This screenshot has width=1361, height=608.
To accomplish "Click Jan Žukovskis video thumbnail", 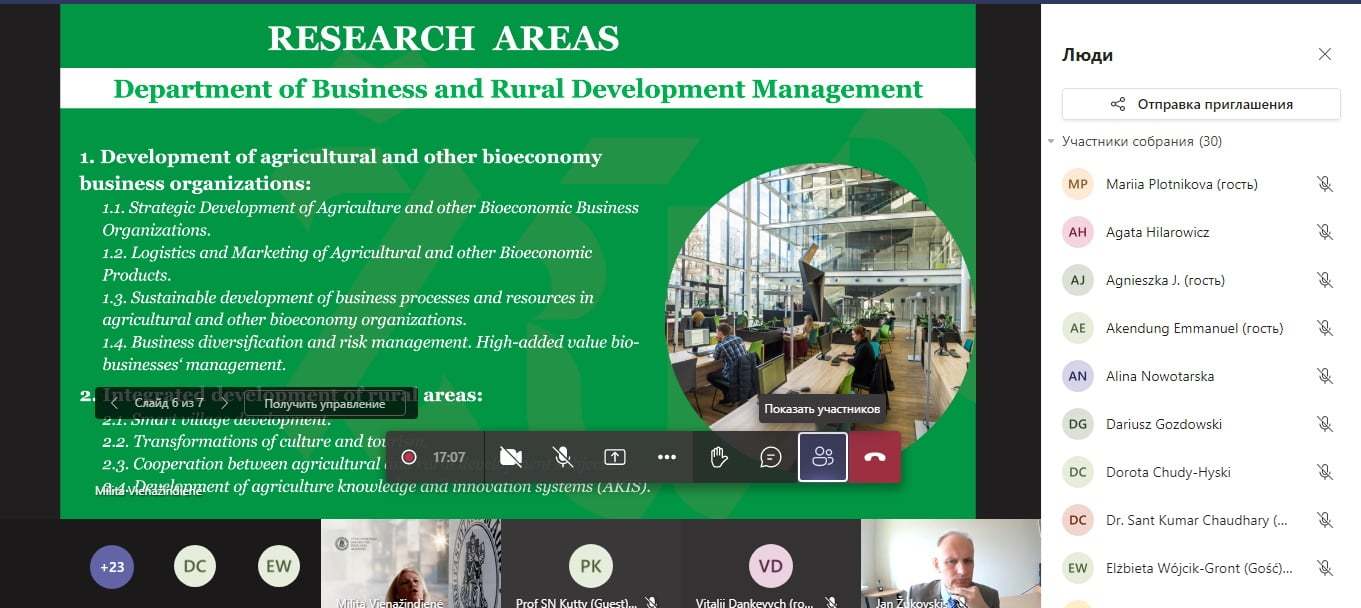I will coord(950,565).
